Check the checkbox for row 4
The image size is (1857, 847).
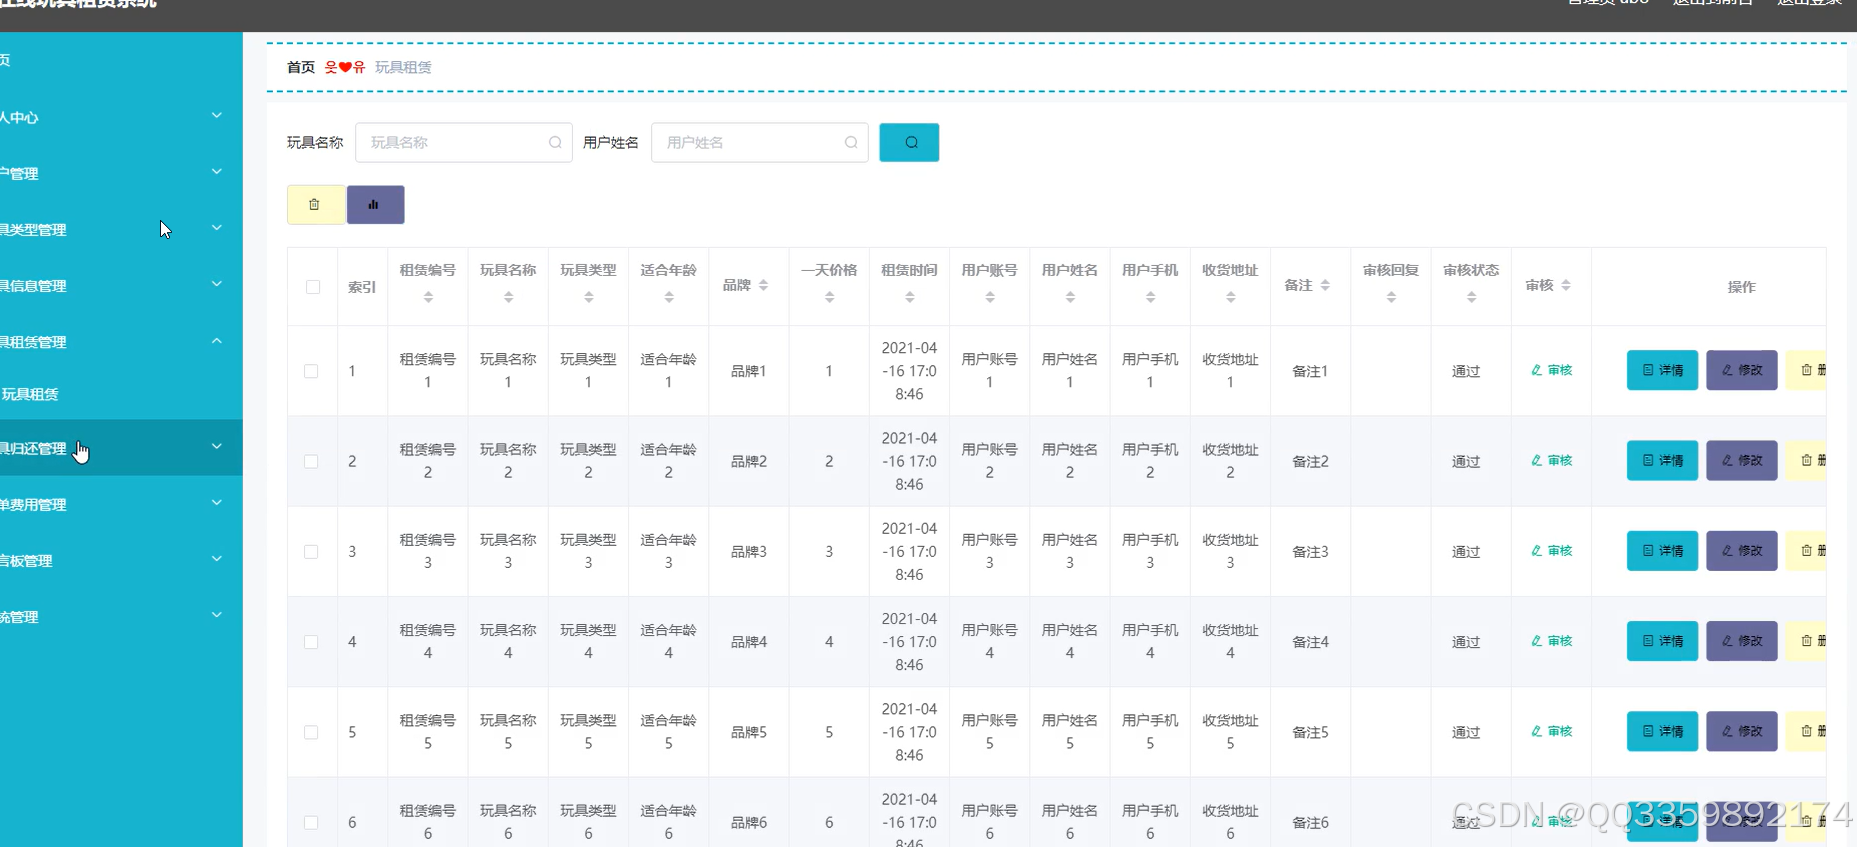(x=311, y=642)
